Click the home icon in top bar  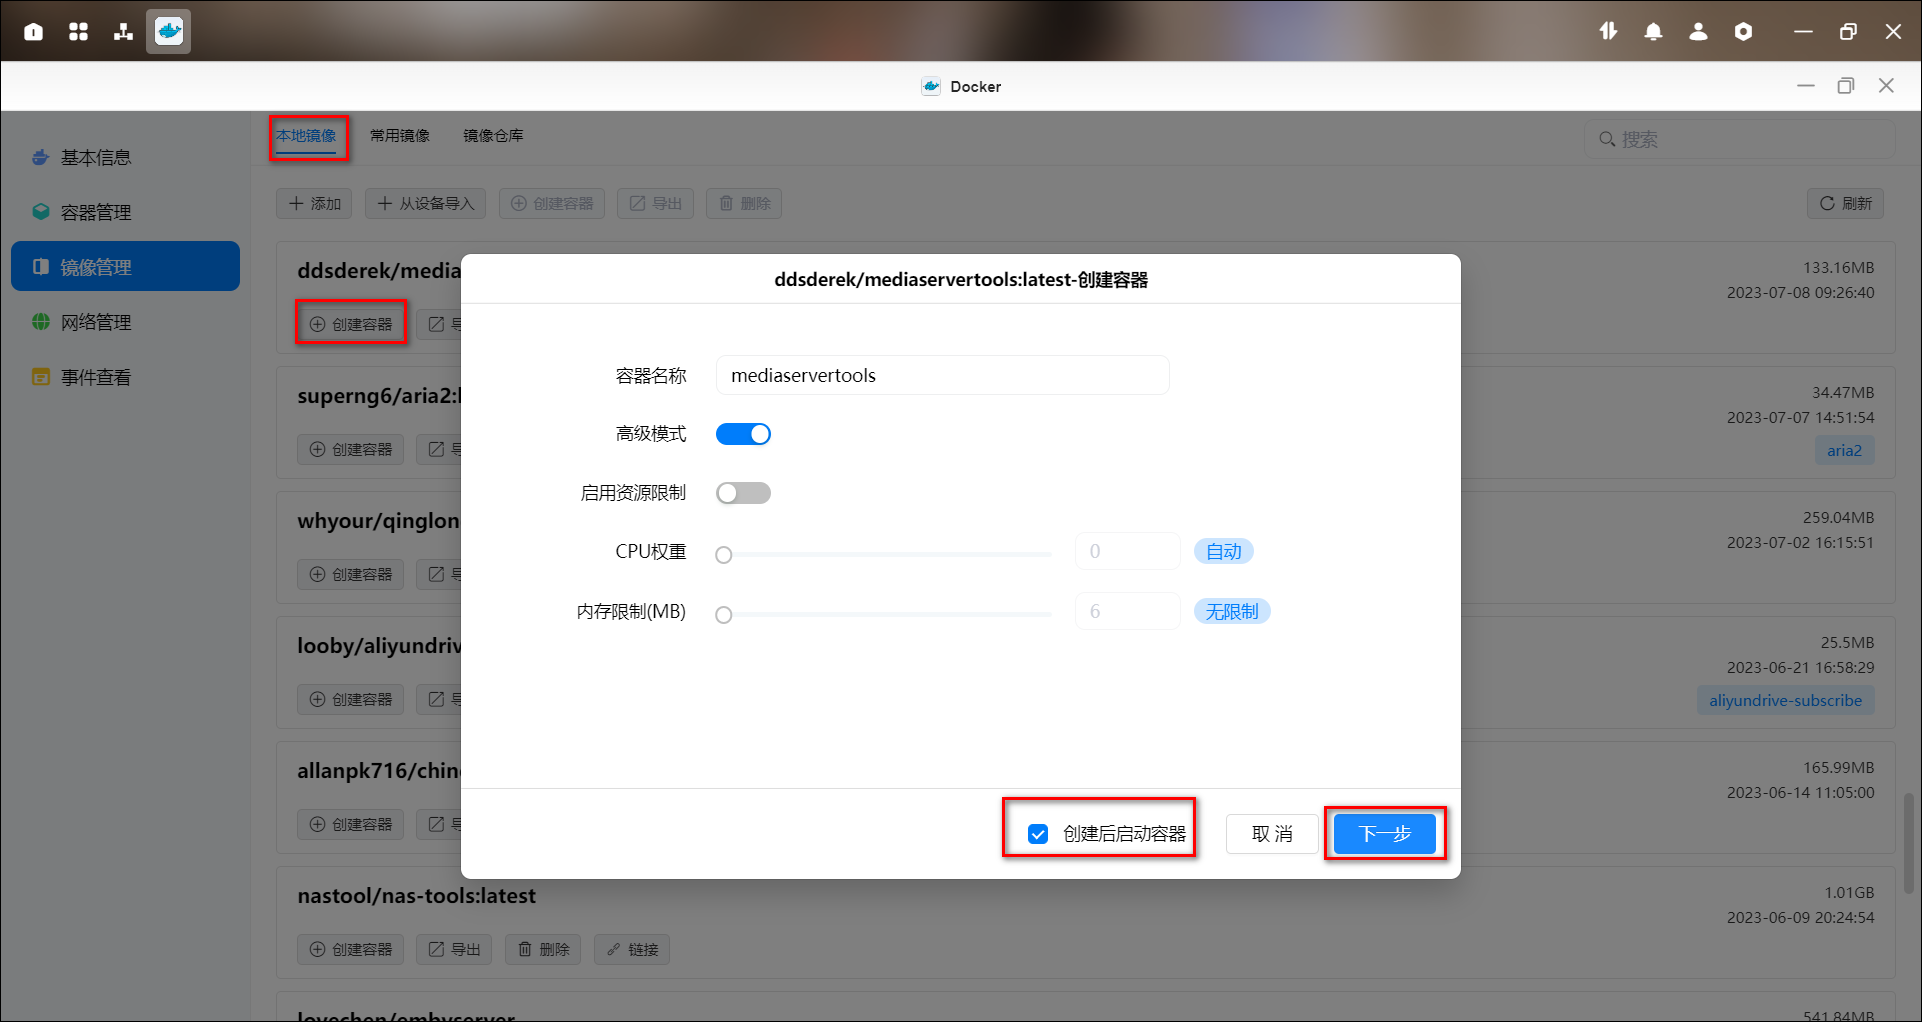(x=33, y=32)
